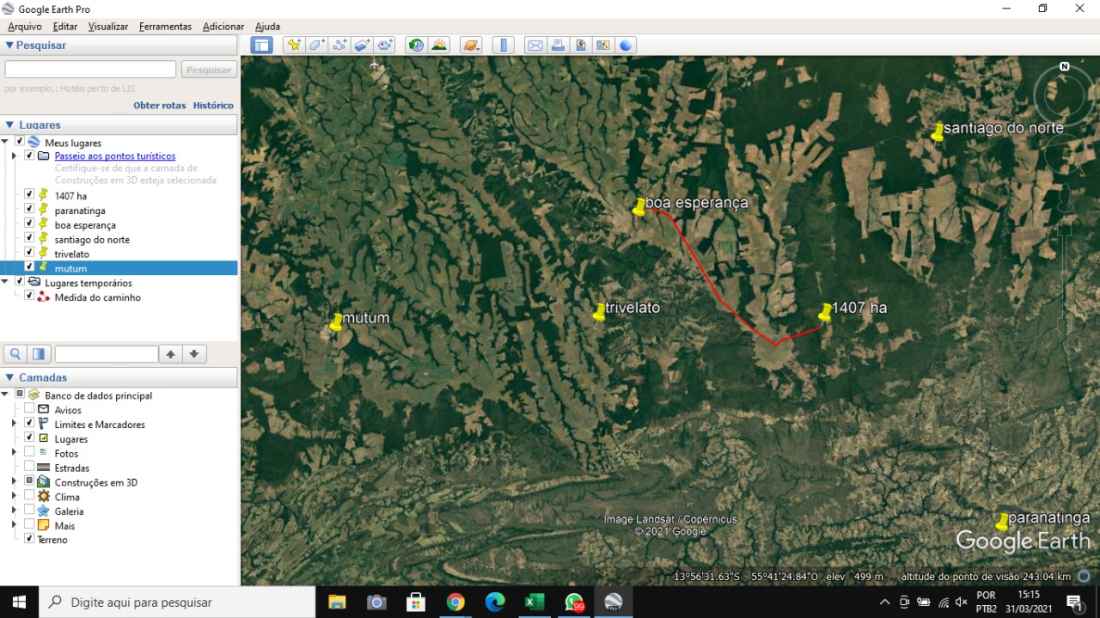Viewport: 1100px width, 618px height.
Task: Toggle the sidebar visibility toolbar button
Action: tap(262, 46)
